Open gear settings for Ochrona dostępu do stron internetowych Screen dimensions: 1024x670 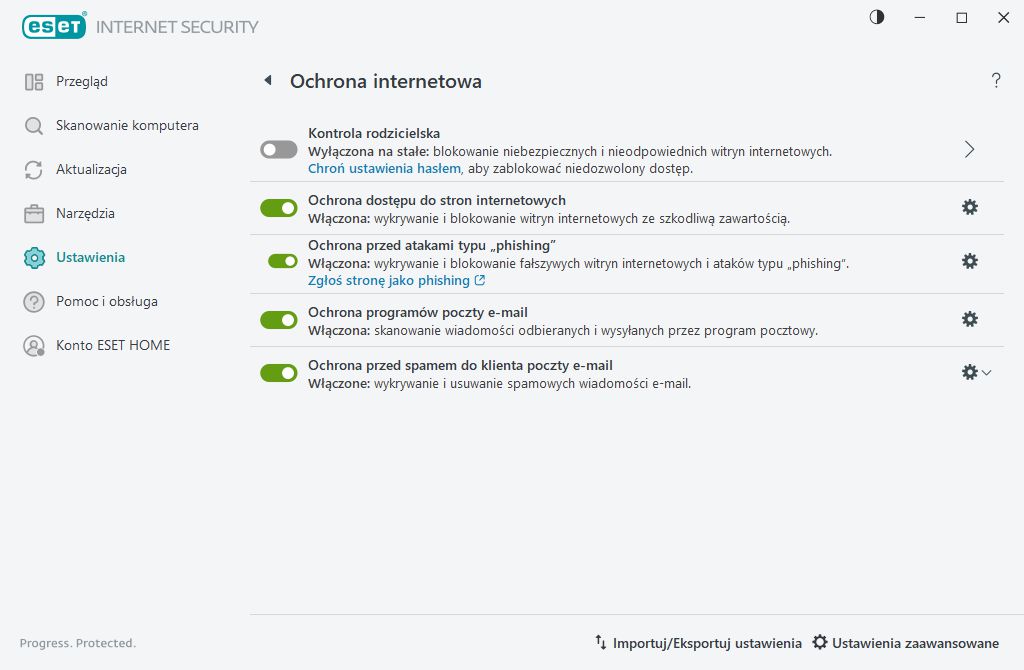click(969, 207)
